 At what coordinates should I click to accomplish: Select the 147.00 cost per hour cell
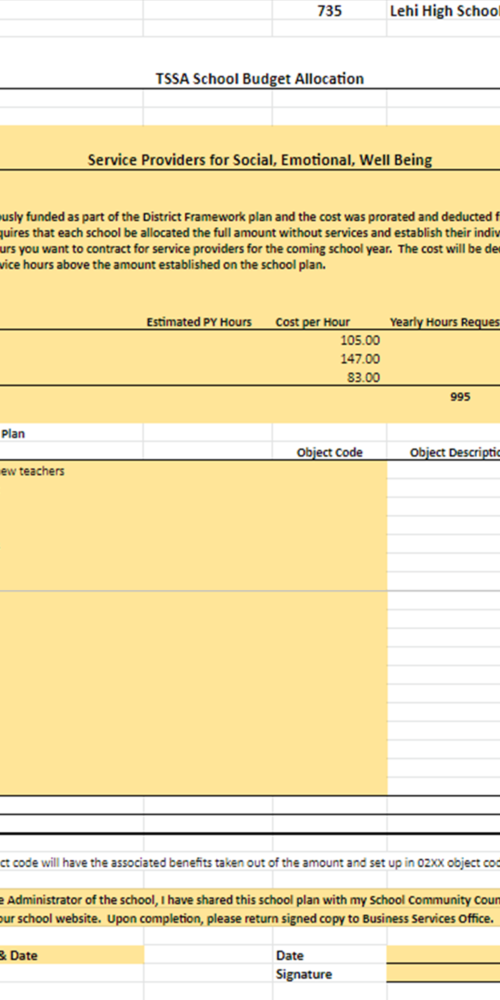coord(329,359)
